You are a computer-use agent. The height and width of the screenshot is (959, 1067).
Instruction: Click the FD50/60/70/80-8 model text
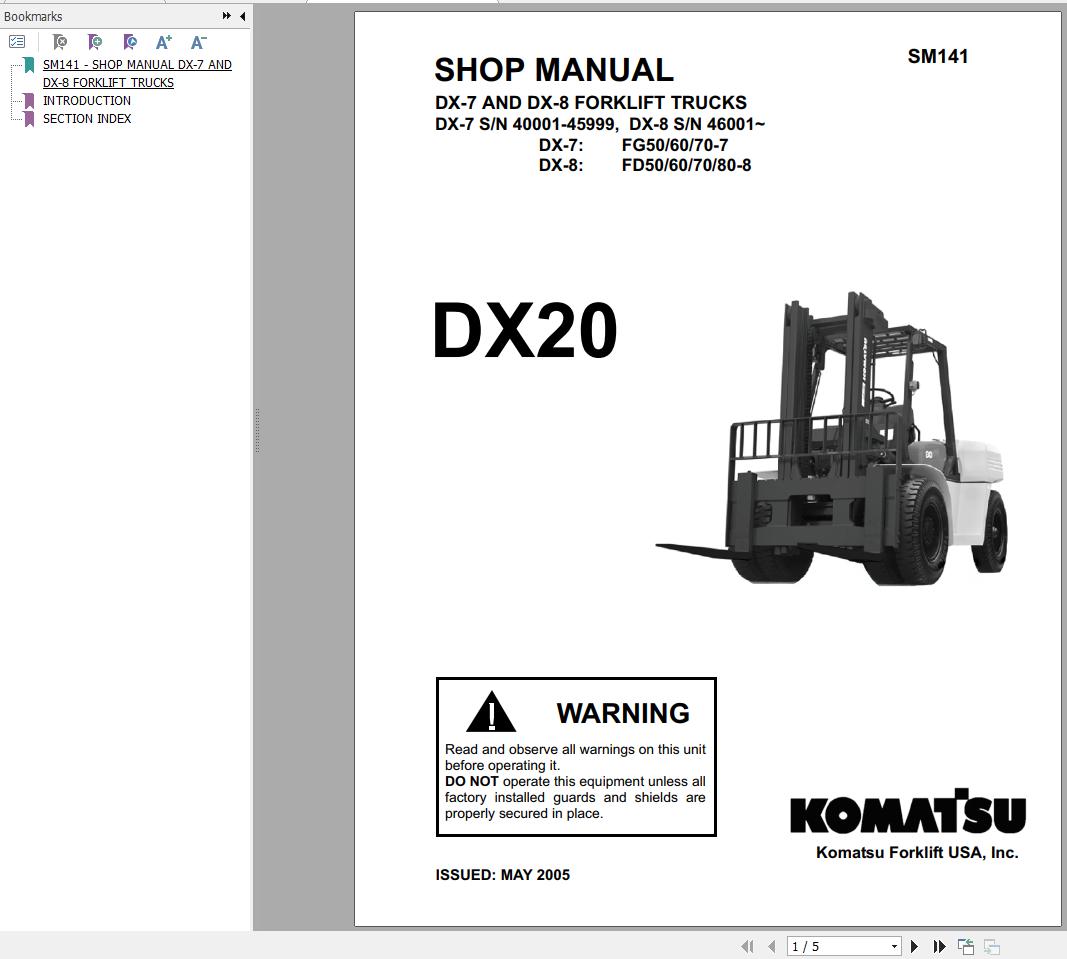point(686,165)
